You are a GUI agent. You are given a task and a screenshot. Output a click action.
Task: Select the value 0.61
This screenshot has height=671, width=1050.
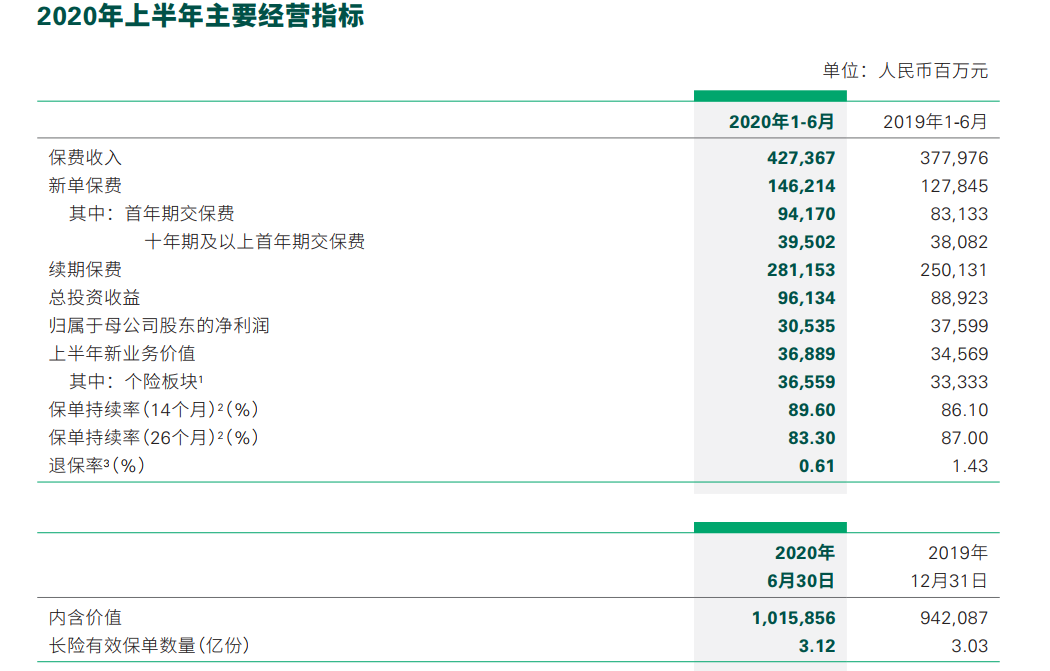click(x=817, y=467)
